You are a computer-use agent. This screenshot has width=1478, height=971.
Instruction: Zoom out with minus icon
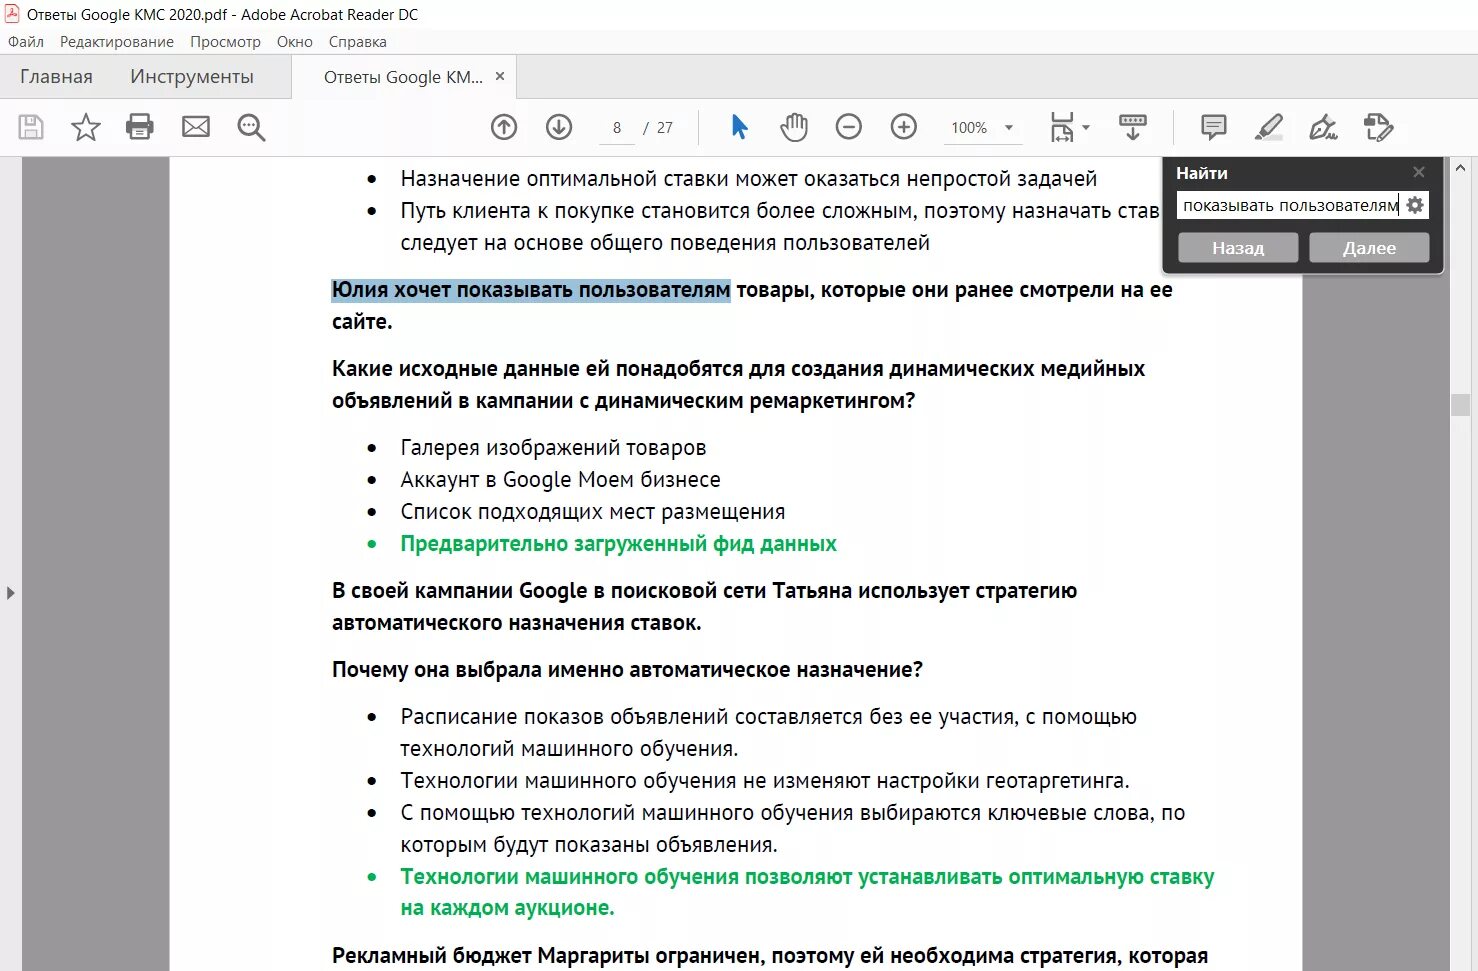pos(849,127)
